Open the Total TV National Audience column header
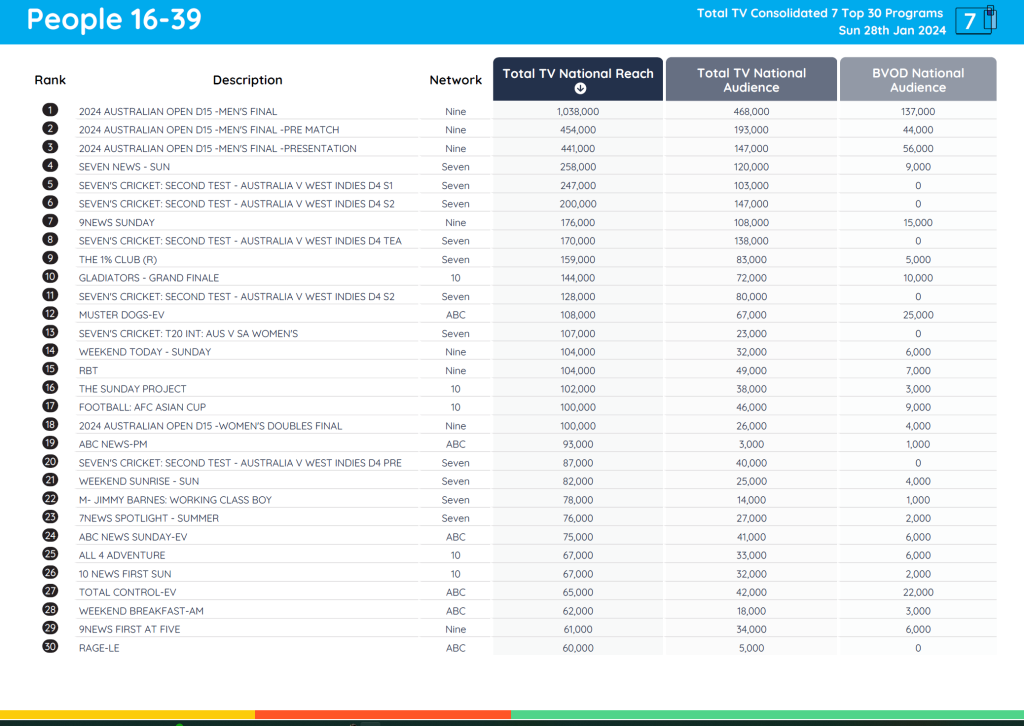The height and width of the screenshot is (726, 1024). (751, 80)
